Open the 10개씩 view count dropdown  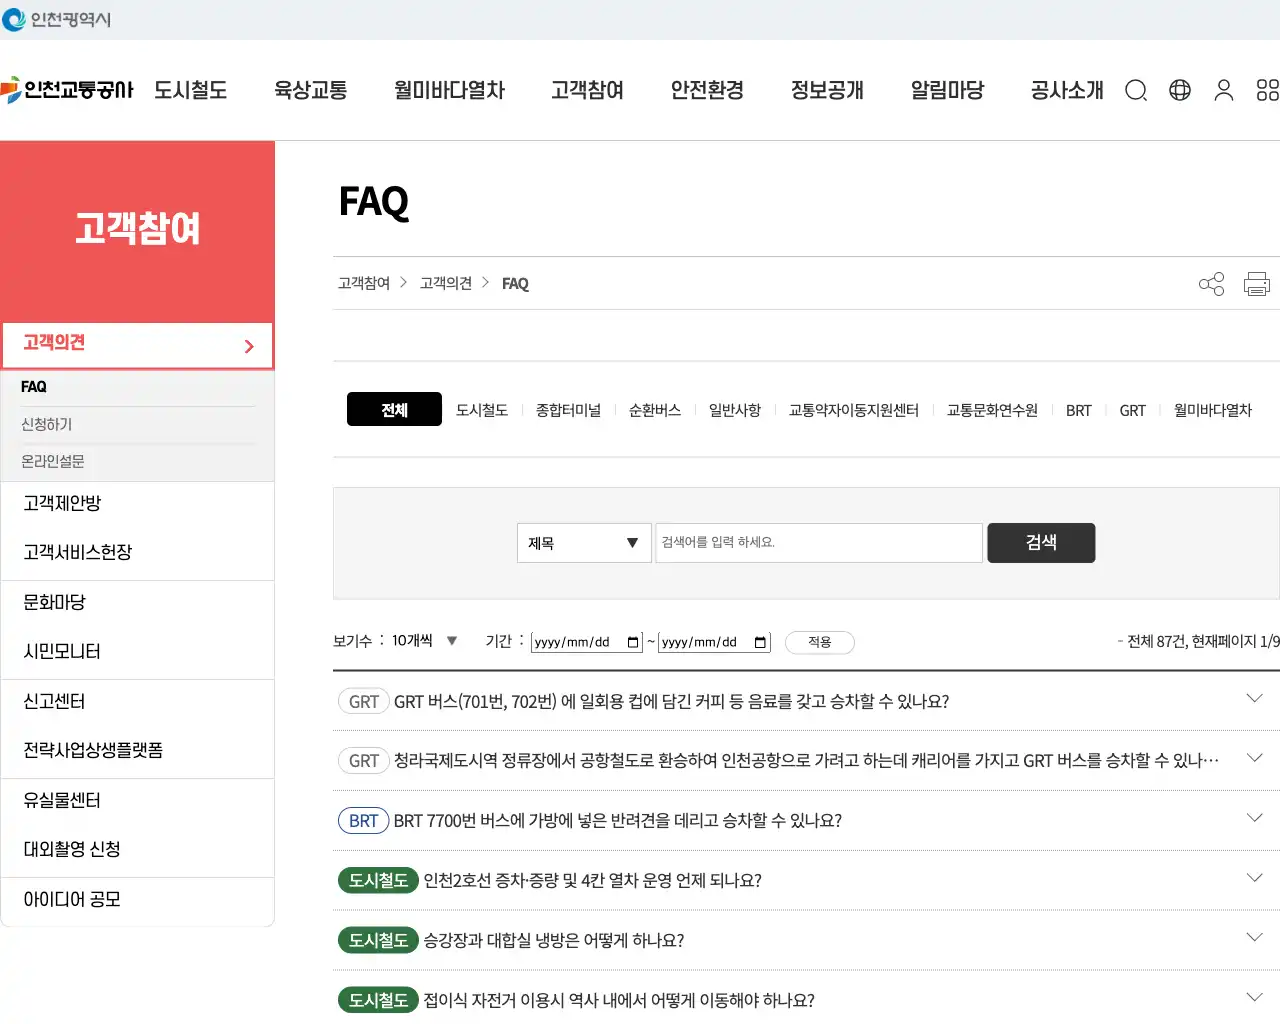[x=425, y=641]
